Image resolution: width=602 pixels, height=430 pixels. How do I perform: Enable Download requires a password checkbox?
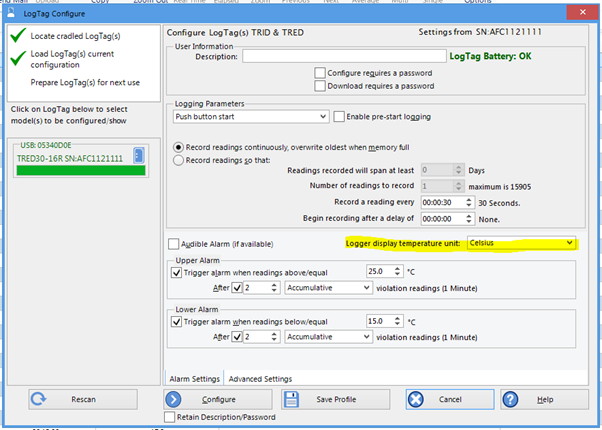320,86
